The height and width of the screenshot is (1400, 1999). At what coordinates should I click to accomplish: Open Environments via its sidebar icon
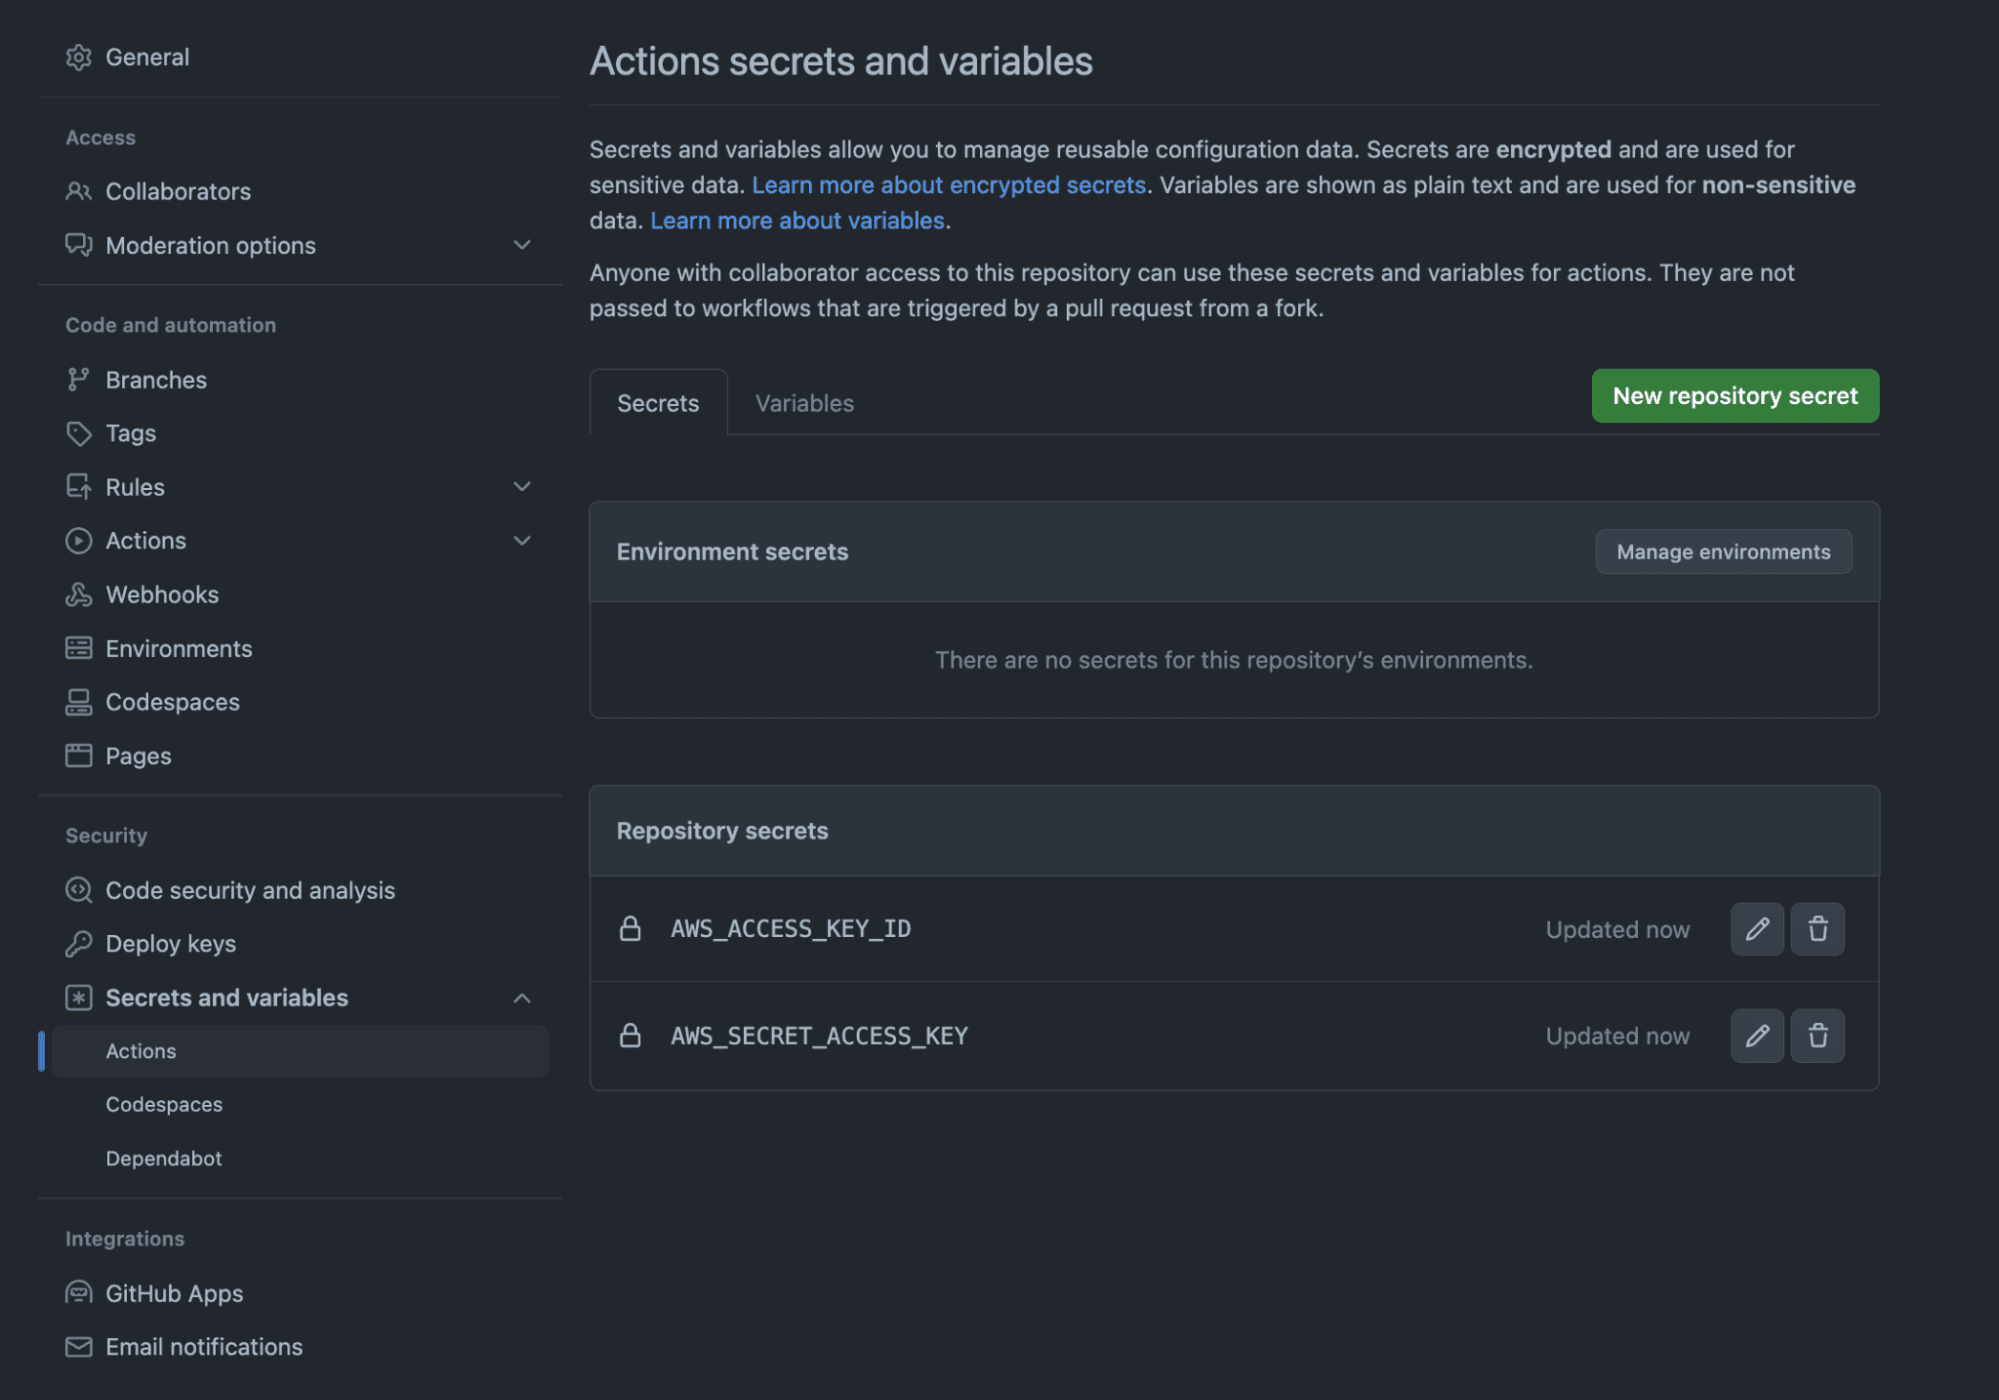pyautogui.click(x=78, y=648)
